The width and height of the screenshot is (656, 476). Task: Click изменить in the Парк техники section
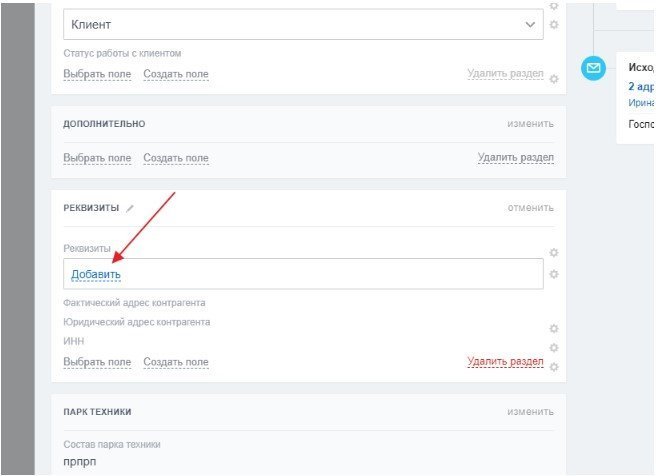(529, 412)
